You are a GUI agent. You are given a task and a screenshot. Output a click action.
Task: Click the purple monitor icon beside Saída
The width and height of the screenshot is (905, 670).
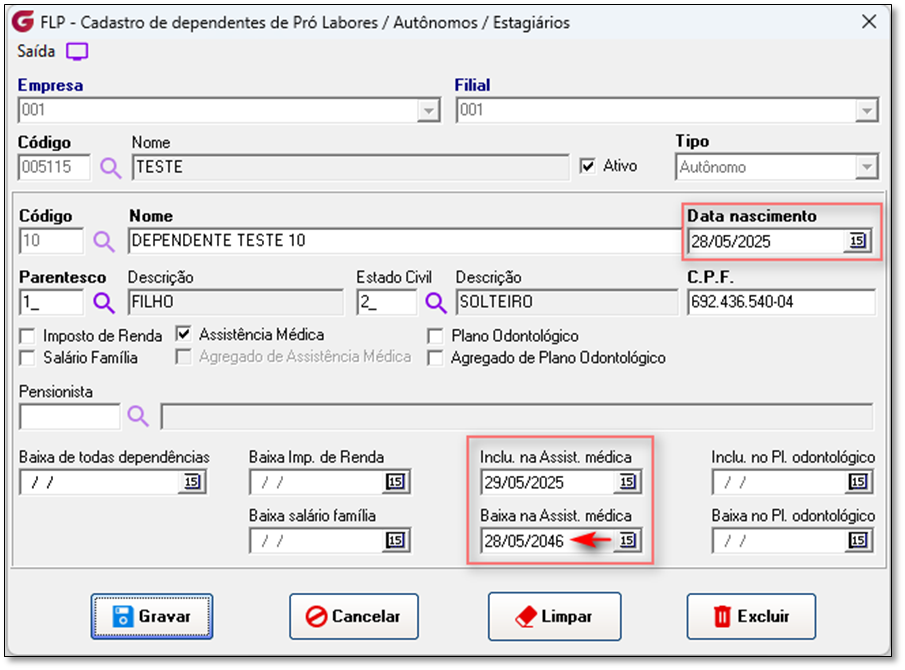(x=77, y=52)
